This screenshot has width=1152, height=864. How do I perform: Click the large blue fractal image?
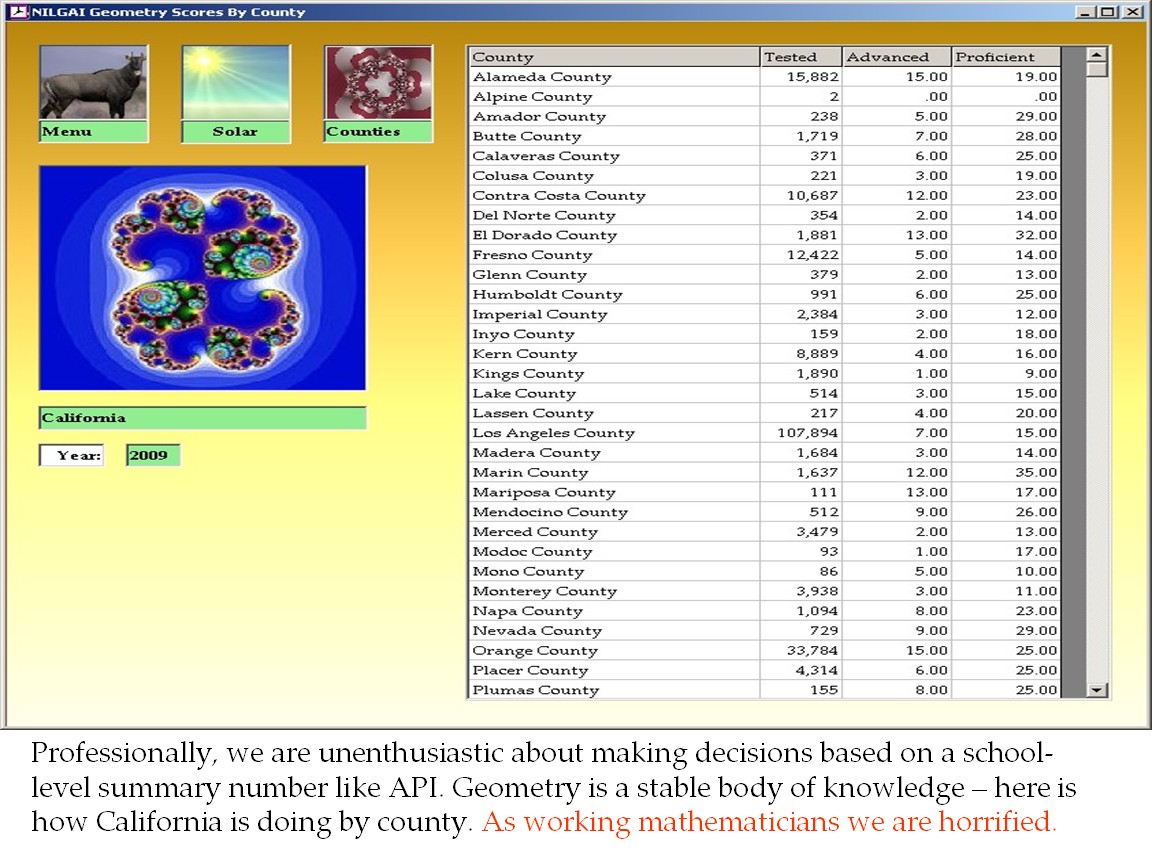point(203,278)
